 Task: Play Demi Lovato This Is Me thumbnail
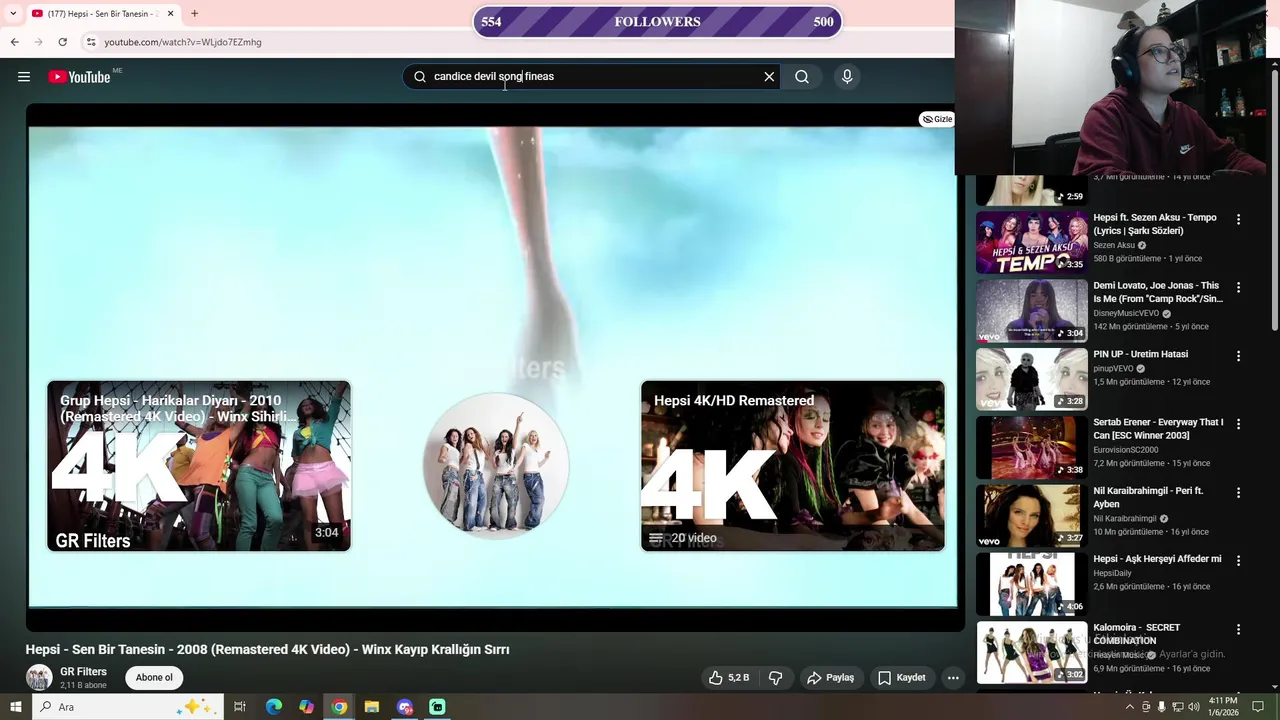[x=1032, y=311]
